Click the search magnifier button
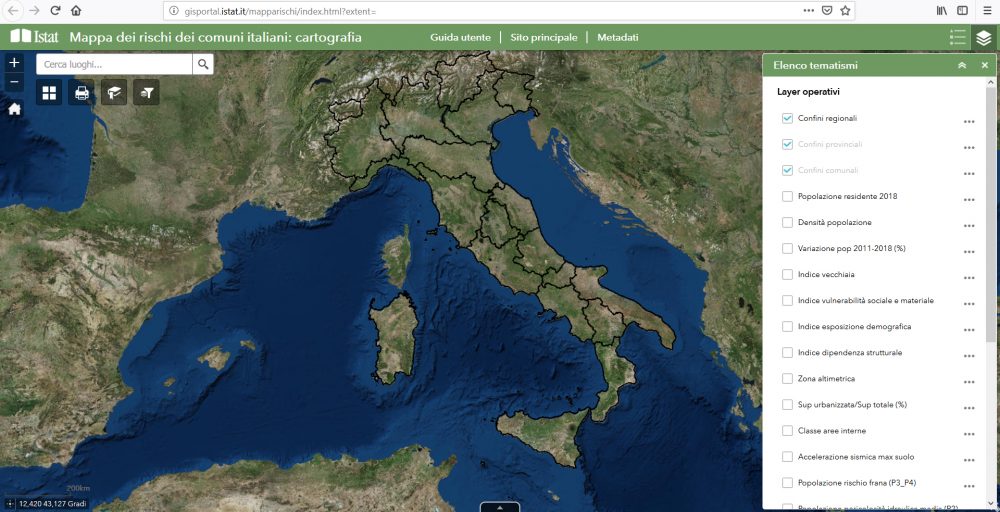The image size is (1000, 512). (203, 64)
